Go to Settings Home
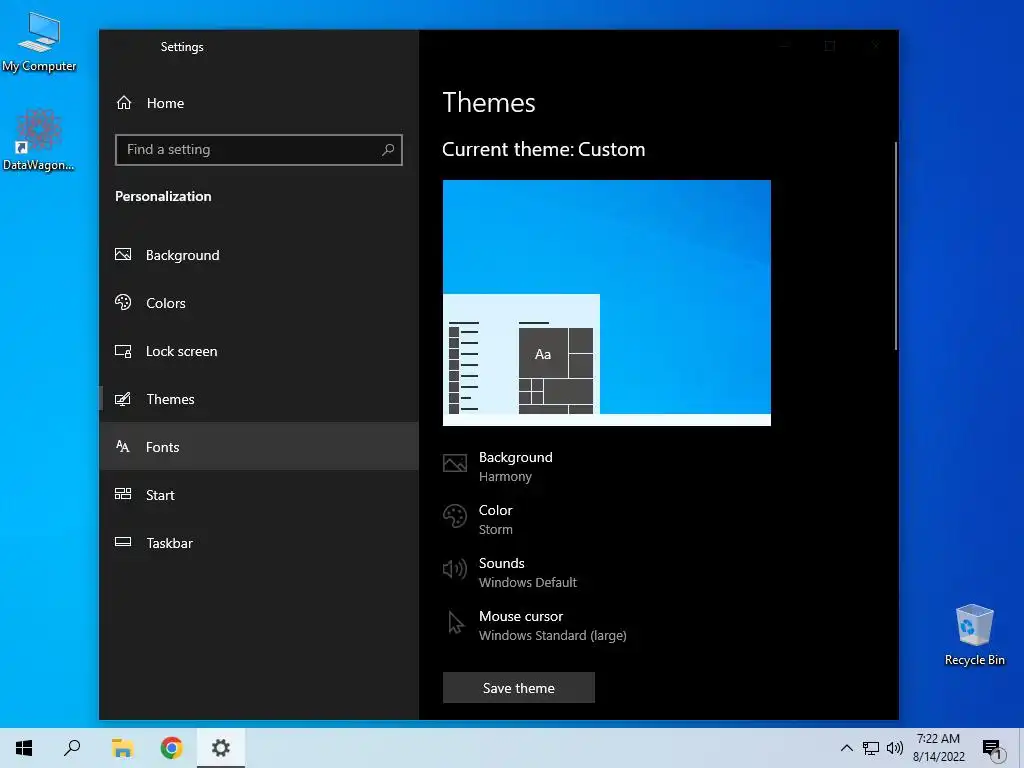 [x=259, y=103]
